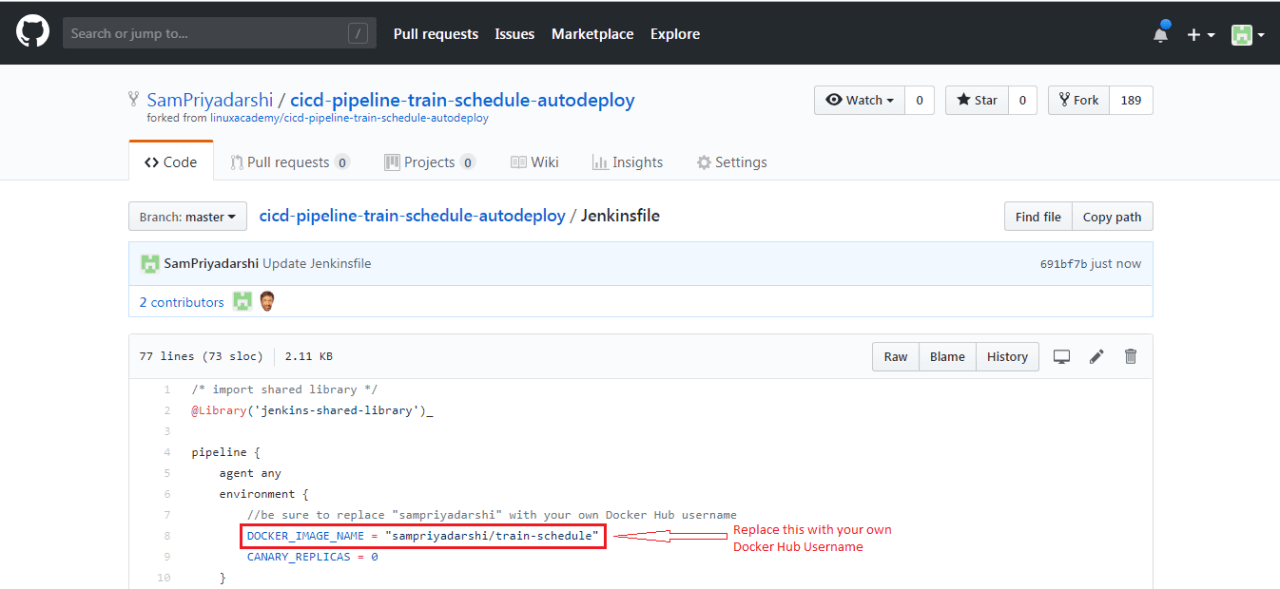Go to Explore
The height and width of the screenshot is (589, 1280).
pyautogui.click(x=675, y=34)
